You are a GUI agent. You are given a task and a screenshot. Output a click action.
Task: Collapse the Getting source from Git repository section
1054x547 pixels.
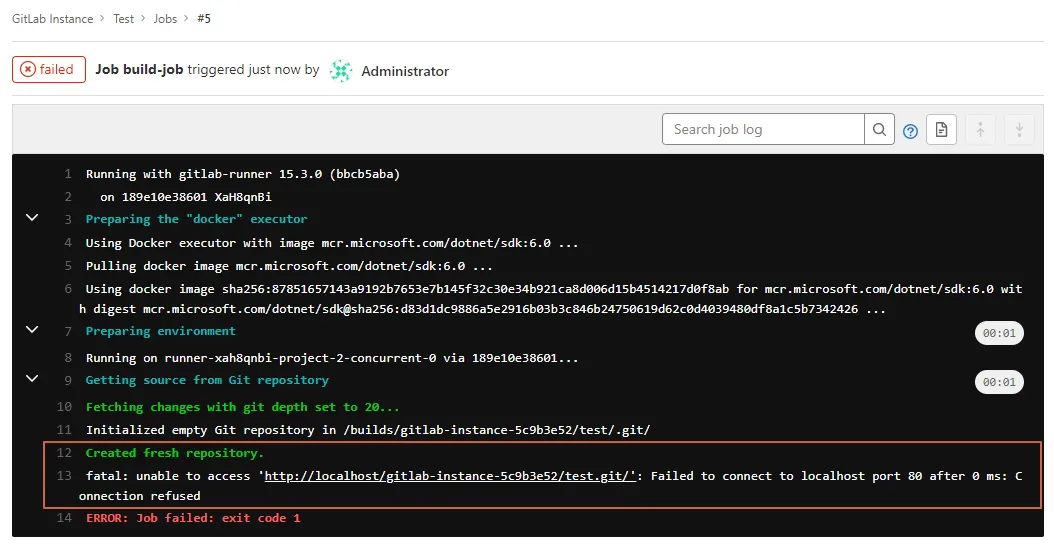point(32,379)
